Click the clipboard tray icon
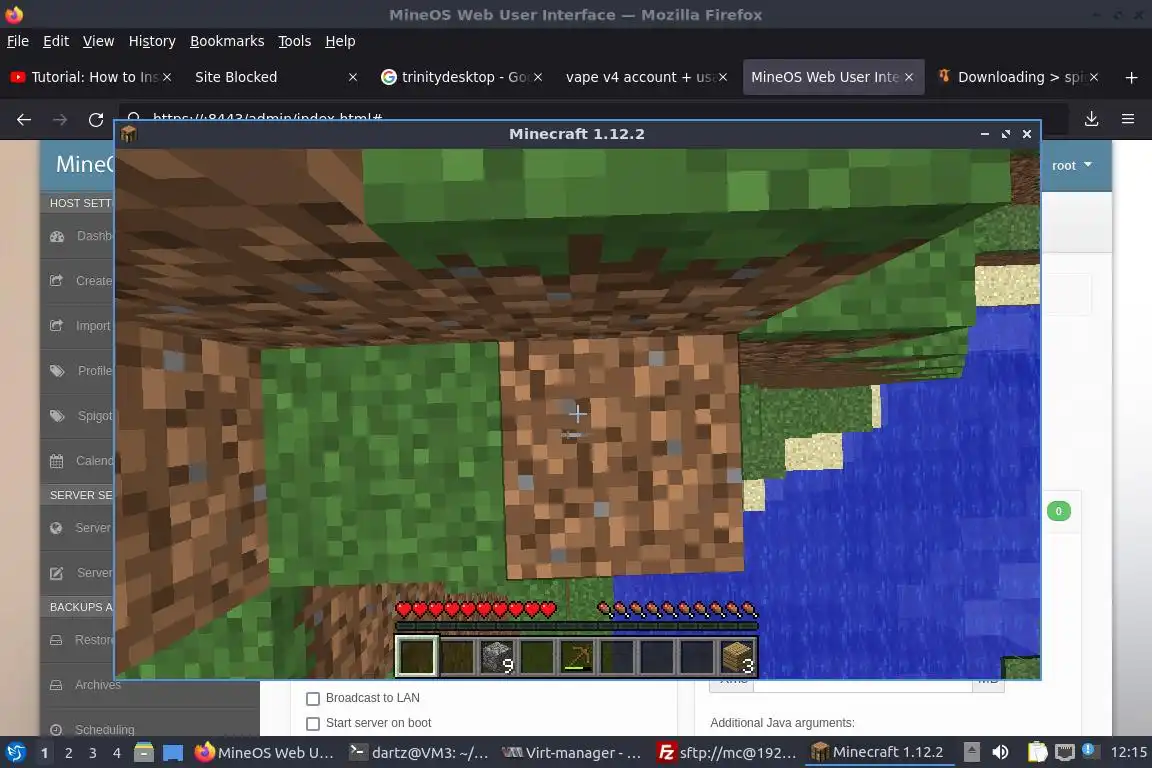This screenshot has height=768, width=1152. 1037,753
